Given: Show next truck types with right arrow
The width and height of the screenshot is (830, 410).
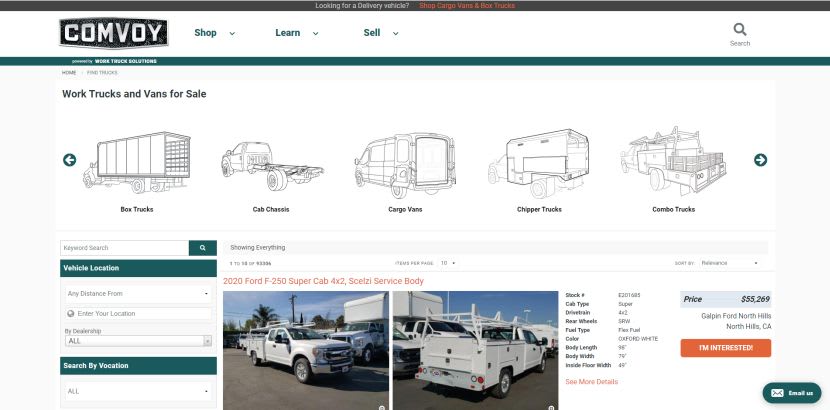Looking at the screenshot, I should 760,160.
